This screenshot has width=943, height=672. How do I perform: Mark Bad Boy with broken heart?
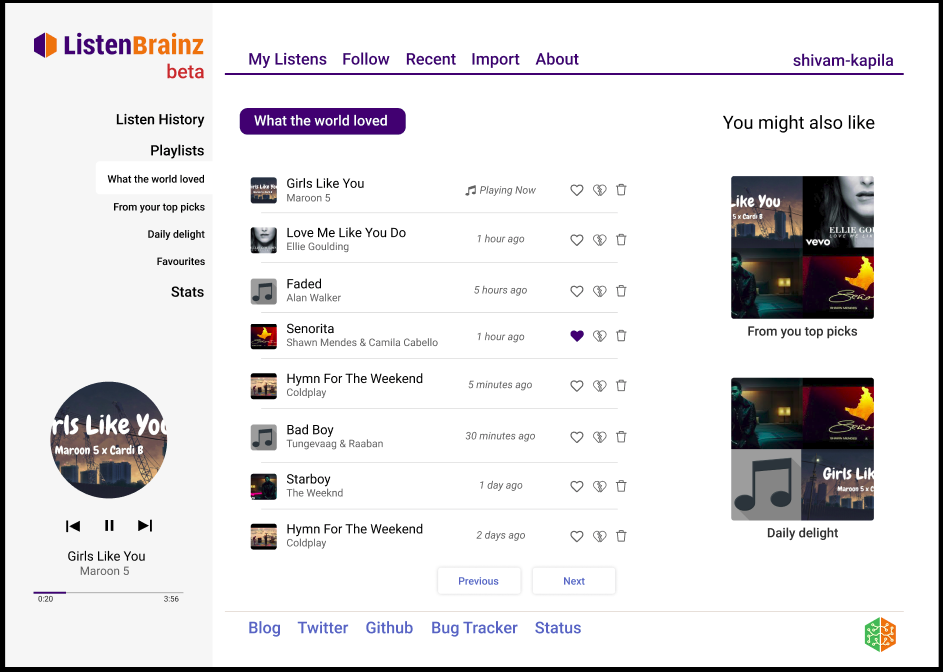click(600, 437)
